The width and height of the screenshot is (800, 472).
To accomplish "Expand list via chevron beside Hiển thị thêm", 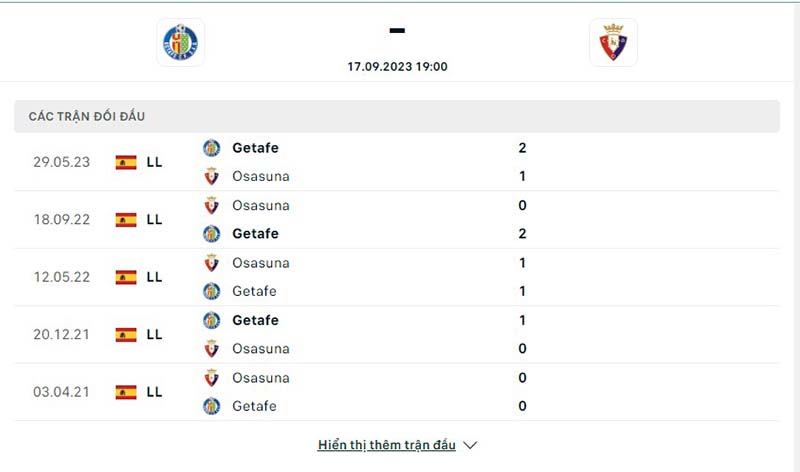I will (470, 445).
